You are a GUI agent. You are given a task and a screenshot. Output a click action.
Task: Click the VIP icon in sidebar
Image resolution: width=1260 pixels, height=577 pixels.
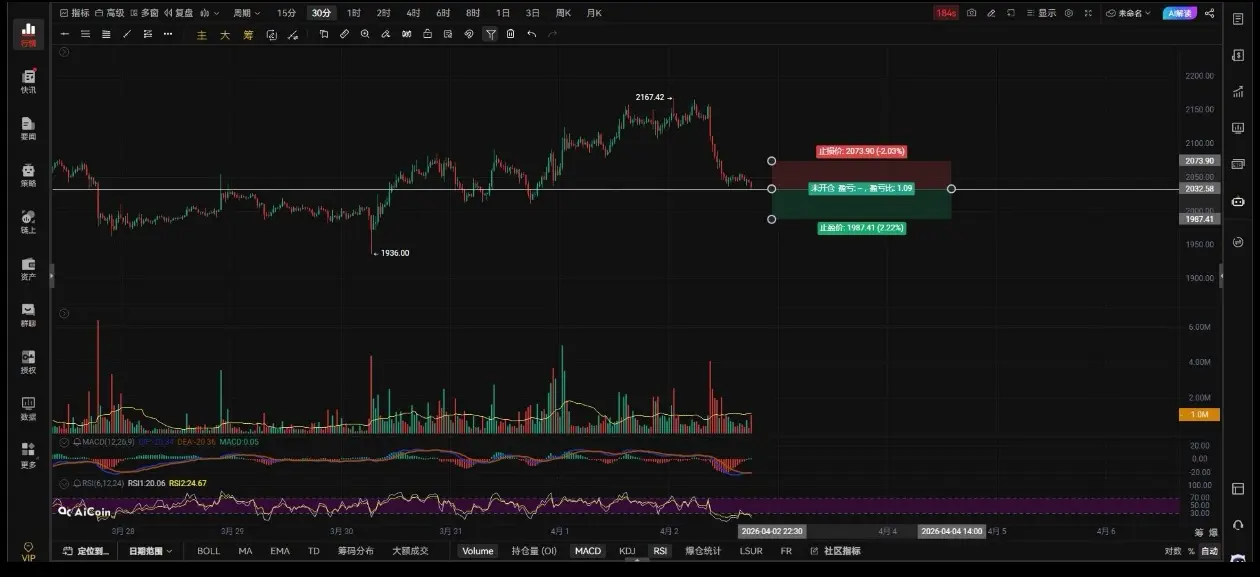coord(28,551)
